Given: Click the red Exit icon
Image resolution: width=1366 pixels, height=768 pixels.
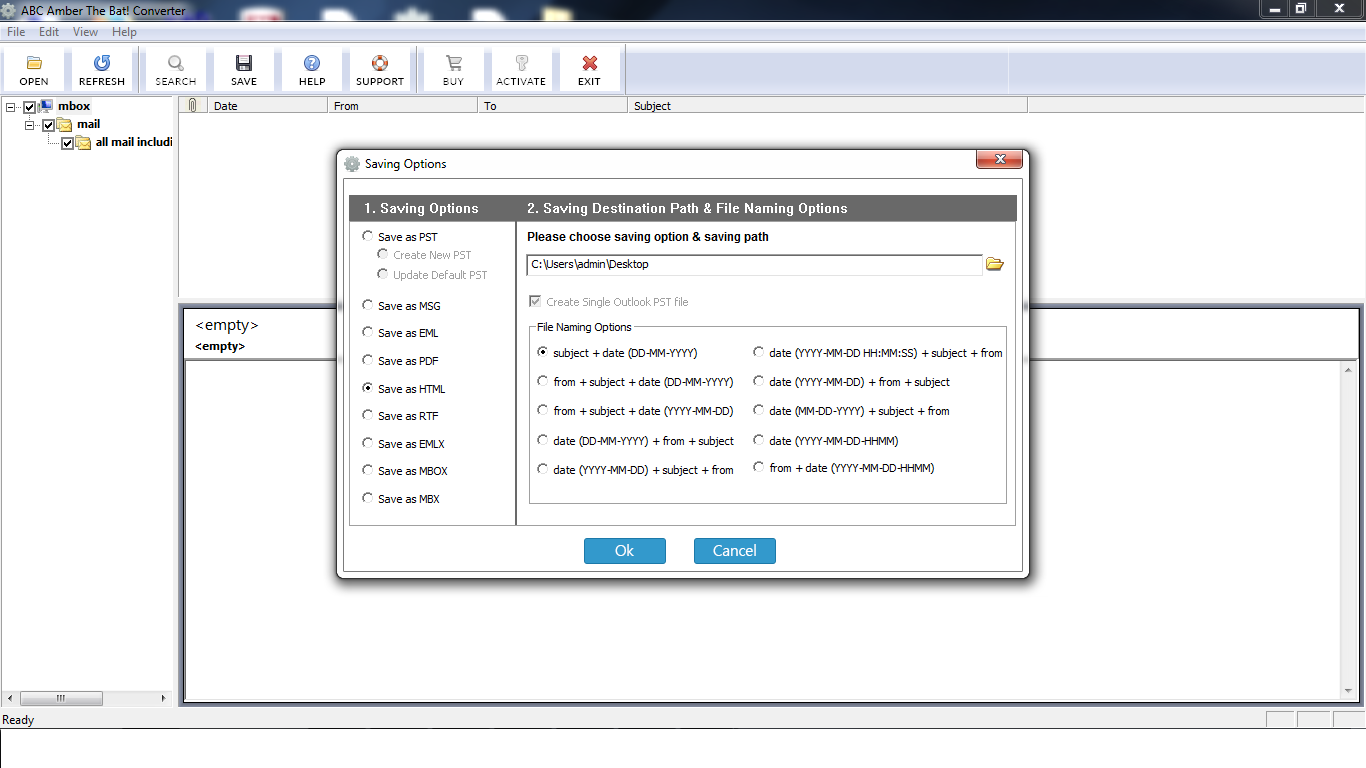Looking at the screenshot, I should pyautogui.click(x=590, y=63).
